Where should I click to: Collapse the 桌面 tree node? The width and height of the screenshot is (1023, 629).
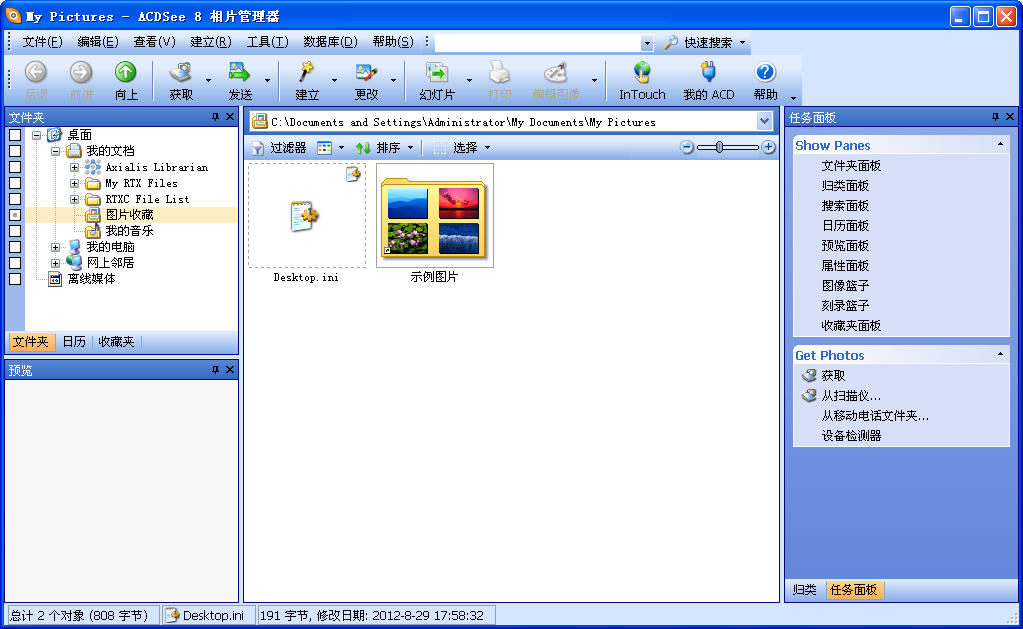point(37,135)
